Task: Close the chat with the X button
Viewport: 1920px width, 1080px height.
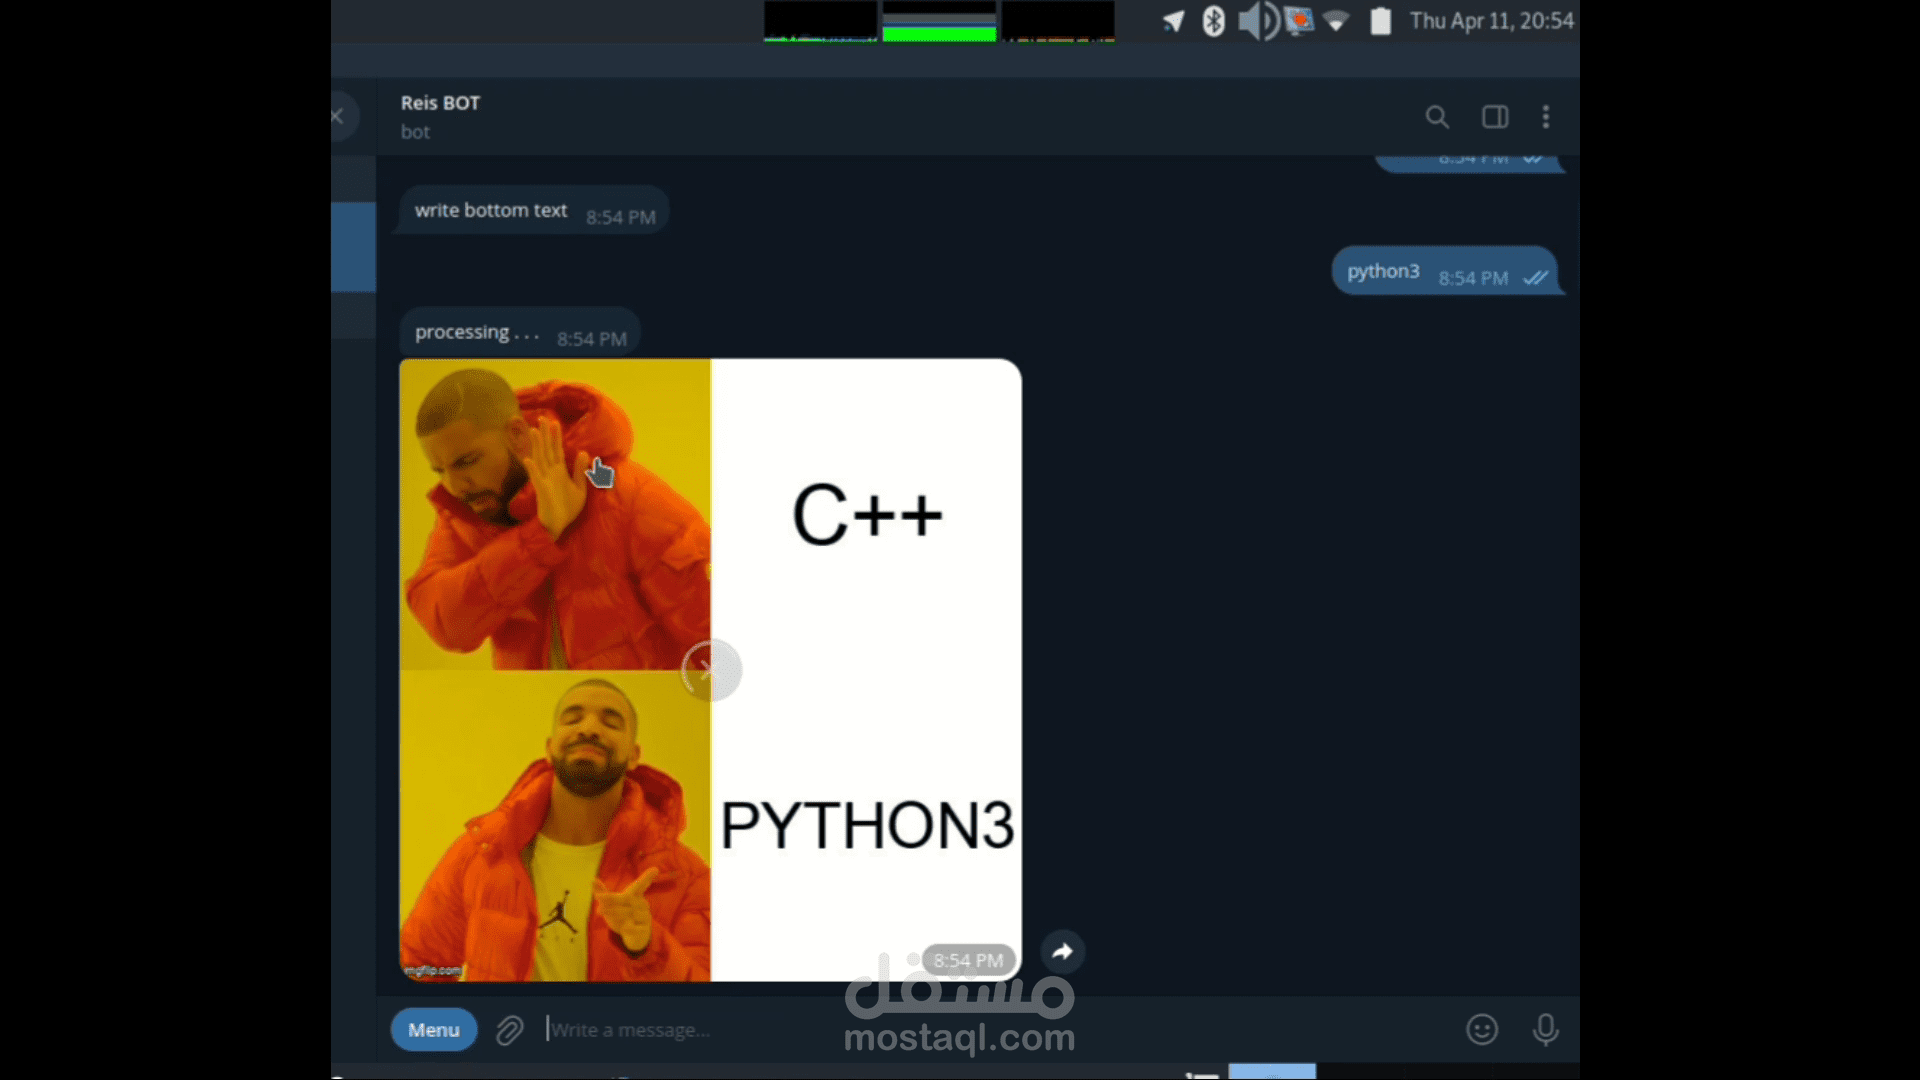Action: pos(338,116)
